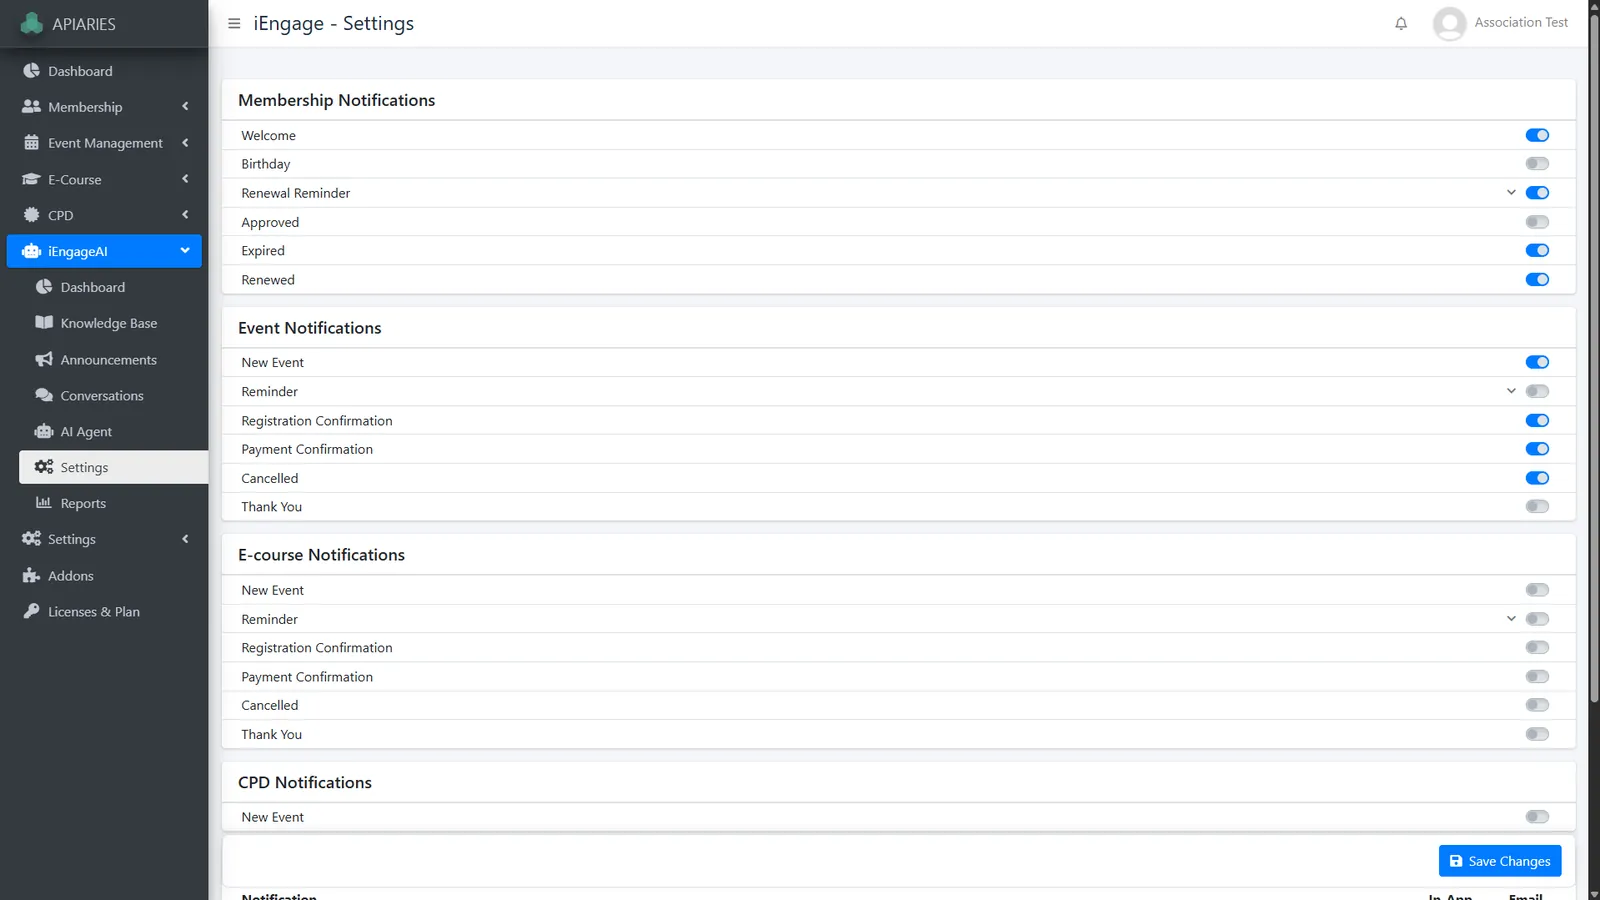
Task: Toggle the CPD New Event notification
Action: 1537,817
